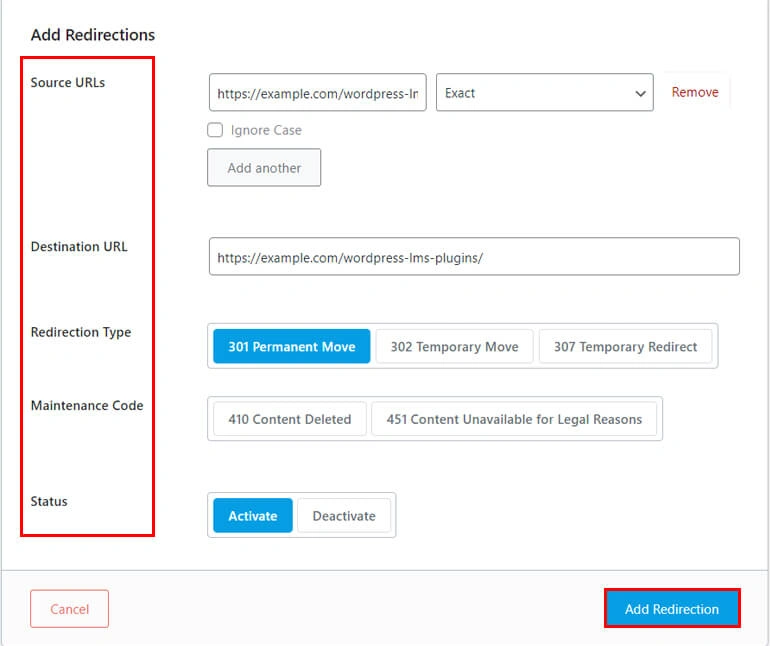Cancel the redirection form

pos(69,609)
